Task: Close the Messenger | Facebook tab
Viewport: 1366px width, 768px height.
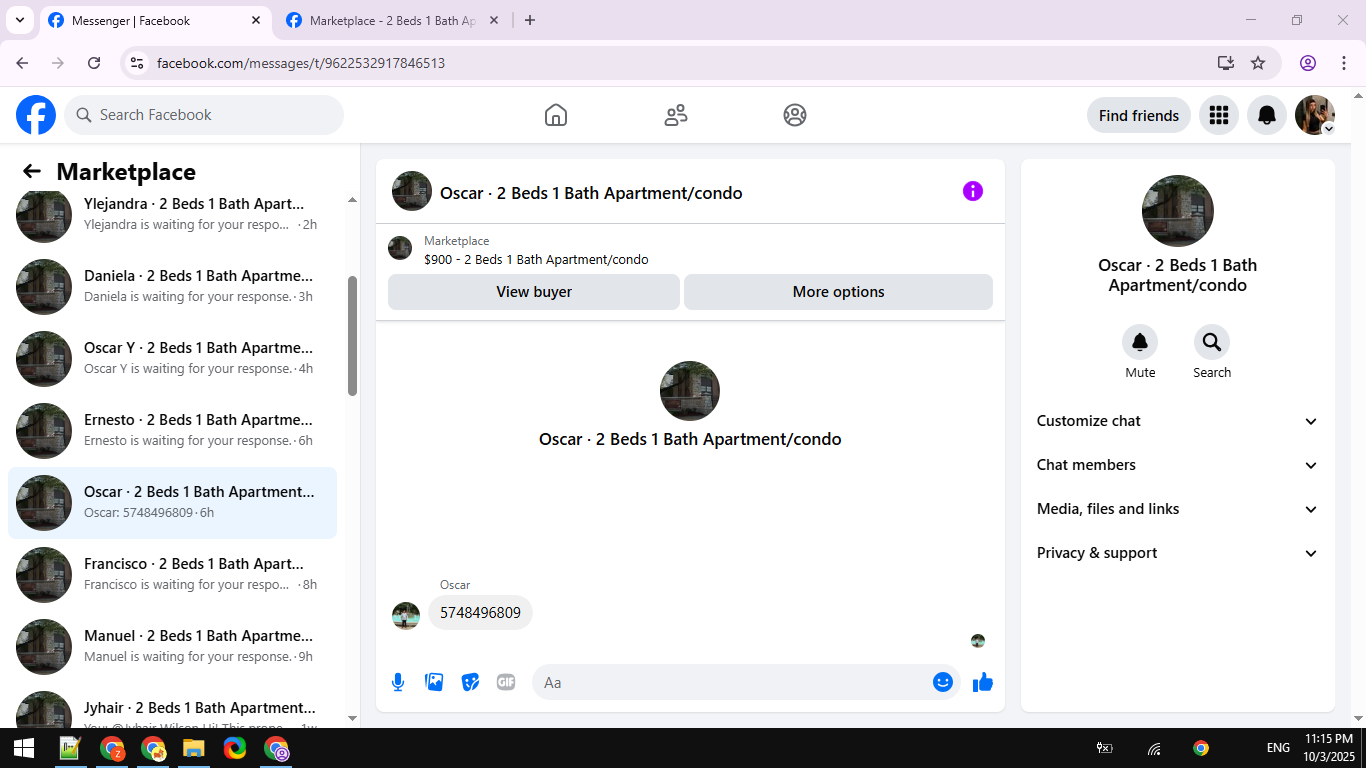Action: tap(256, 20)
